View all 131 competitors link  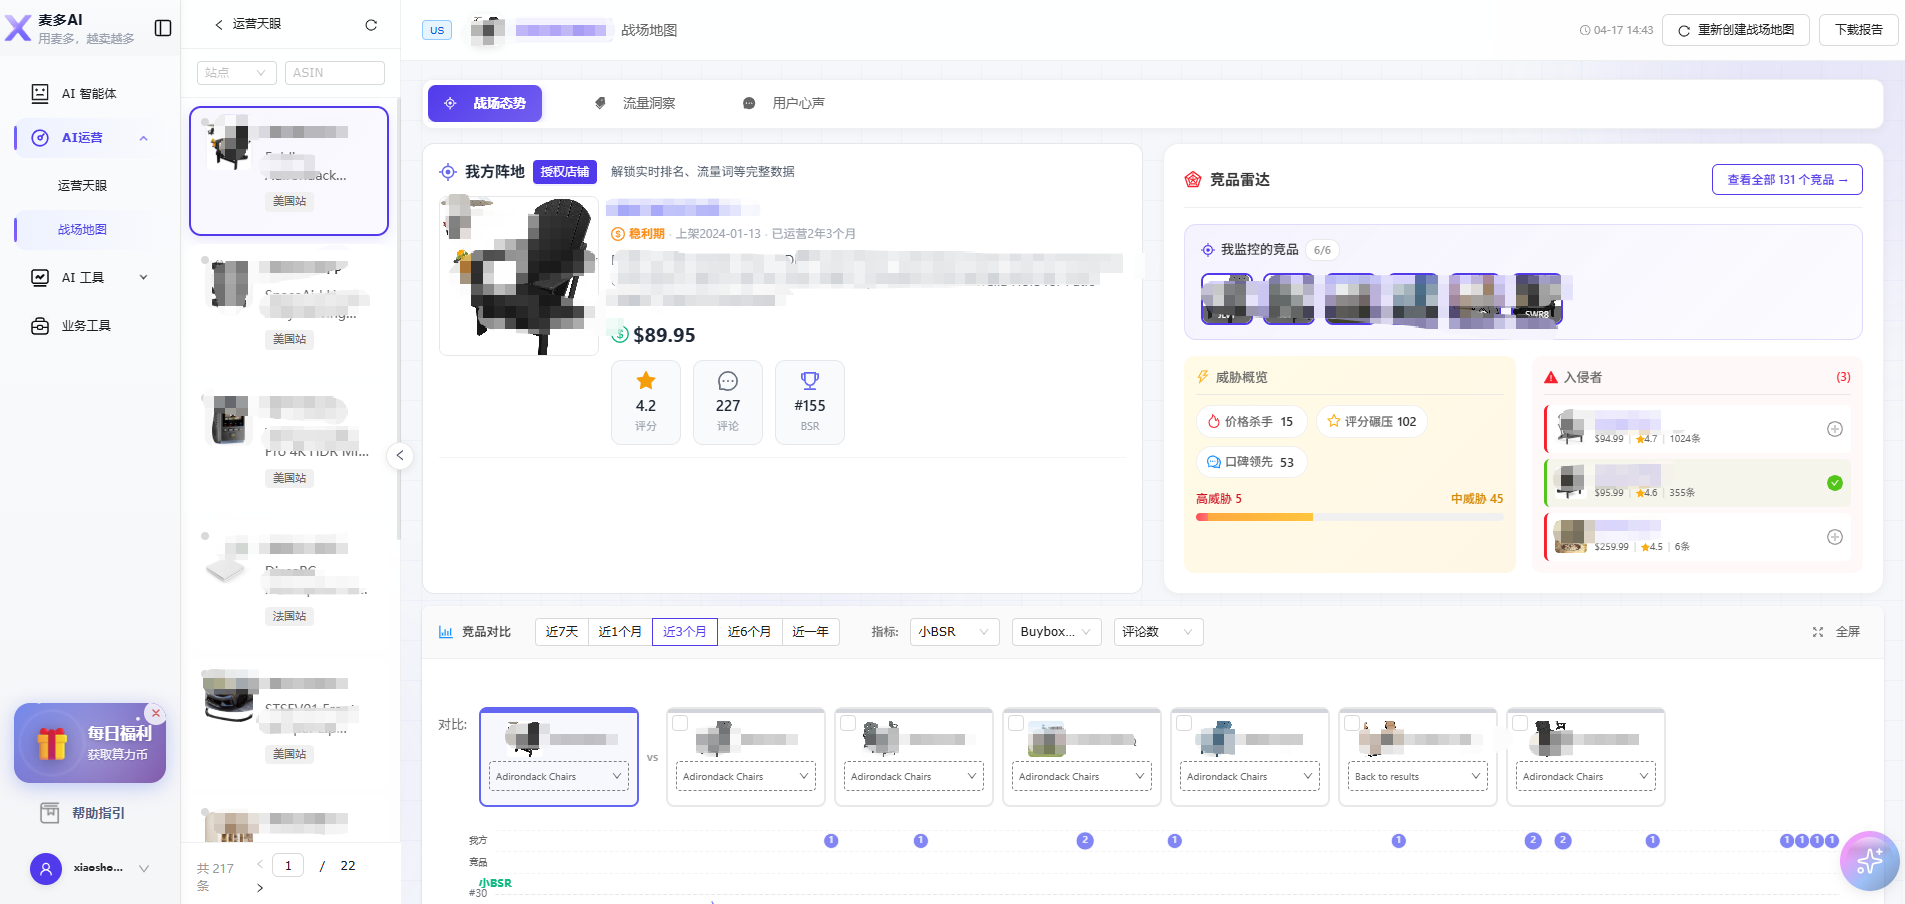pos(1786,179)
